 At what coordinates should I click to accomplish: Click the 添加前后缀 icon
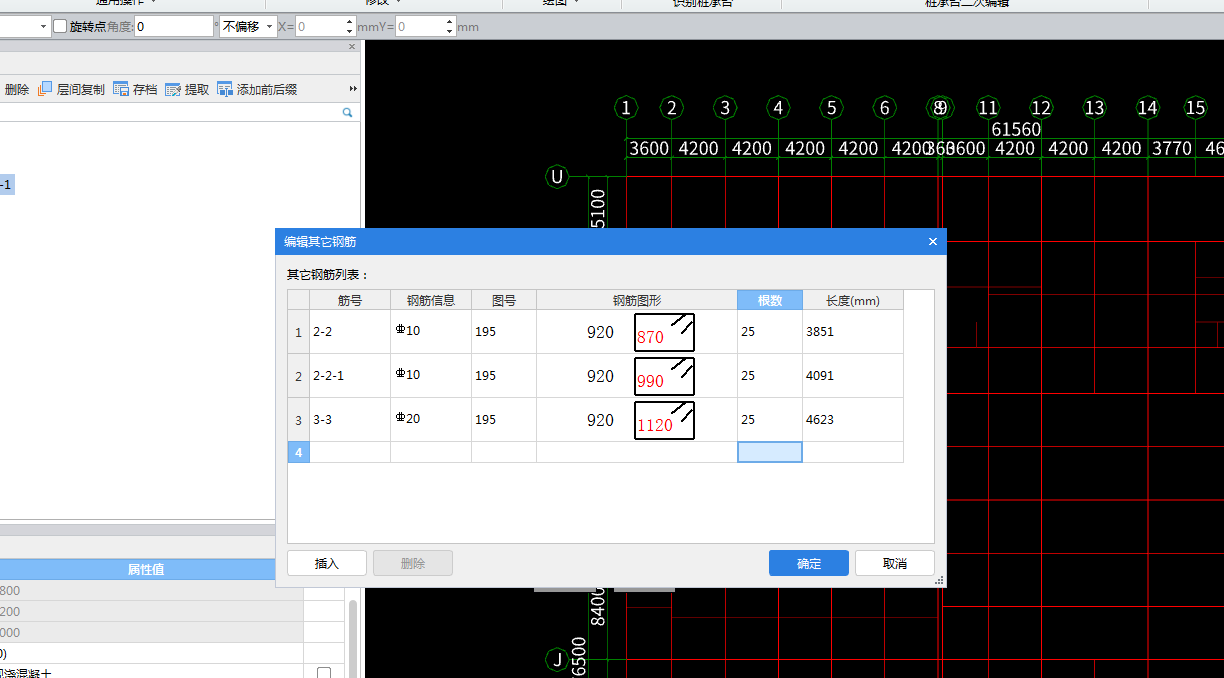[225, 89]
